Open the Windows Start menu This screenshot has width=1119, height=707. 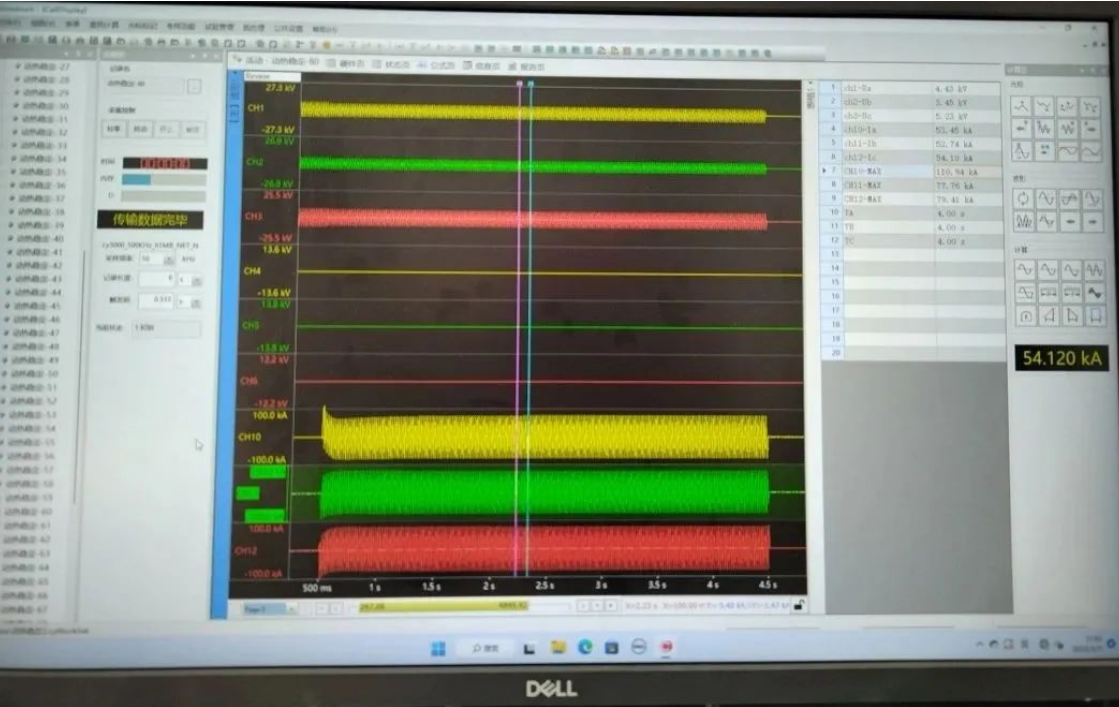coord(438,648)
